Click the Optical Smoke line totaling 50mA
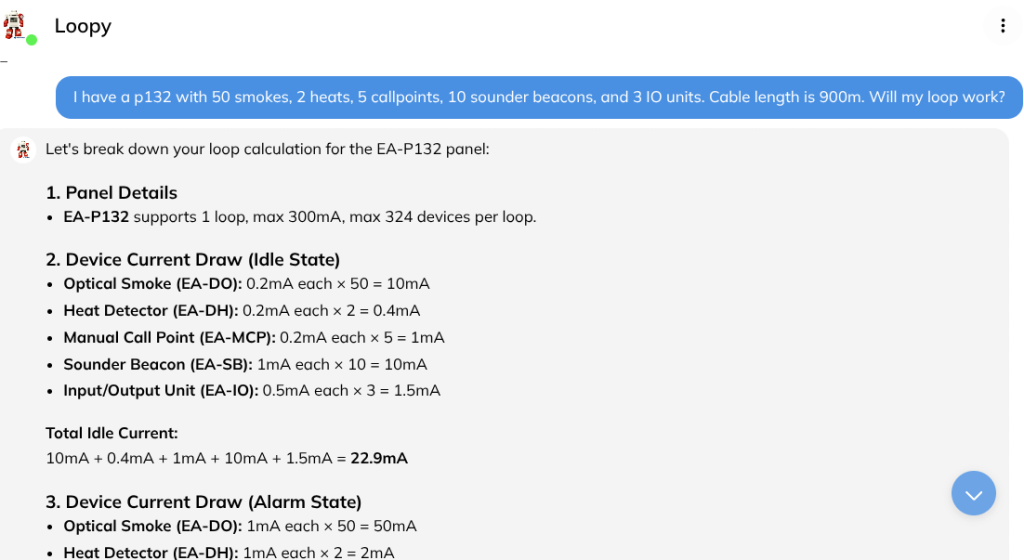This screenshot has height=560, width=1024. 240,526
